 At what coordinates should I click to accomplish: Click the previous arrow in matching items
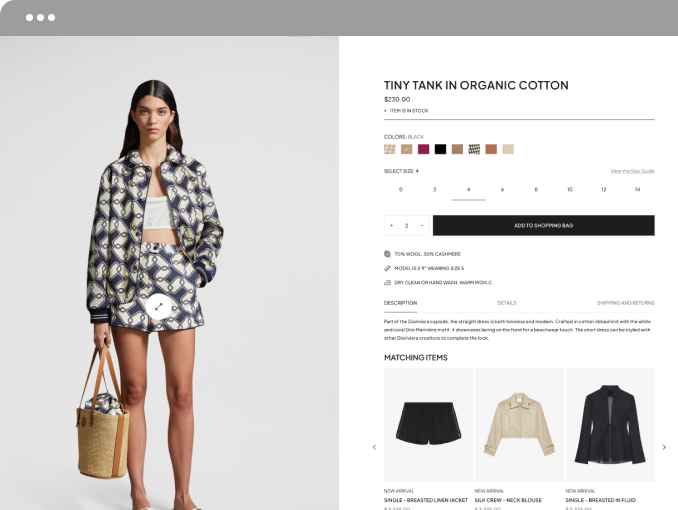click(x=374, y=447)
